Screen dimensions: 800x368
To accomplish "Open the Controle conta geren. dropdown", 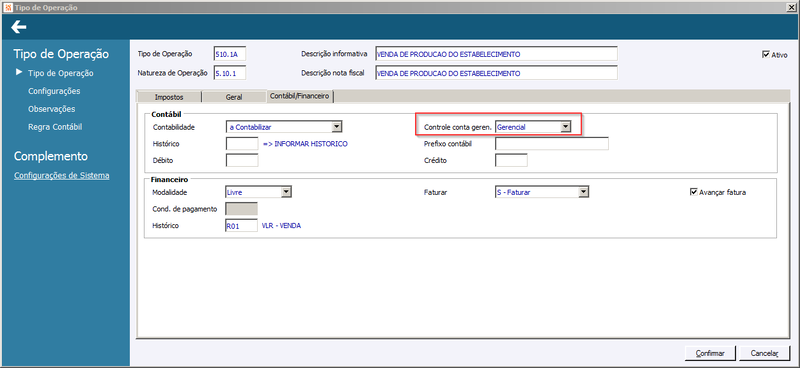I will click(565, 127).
